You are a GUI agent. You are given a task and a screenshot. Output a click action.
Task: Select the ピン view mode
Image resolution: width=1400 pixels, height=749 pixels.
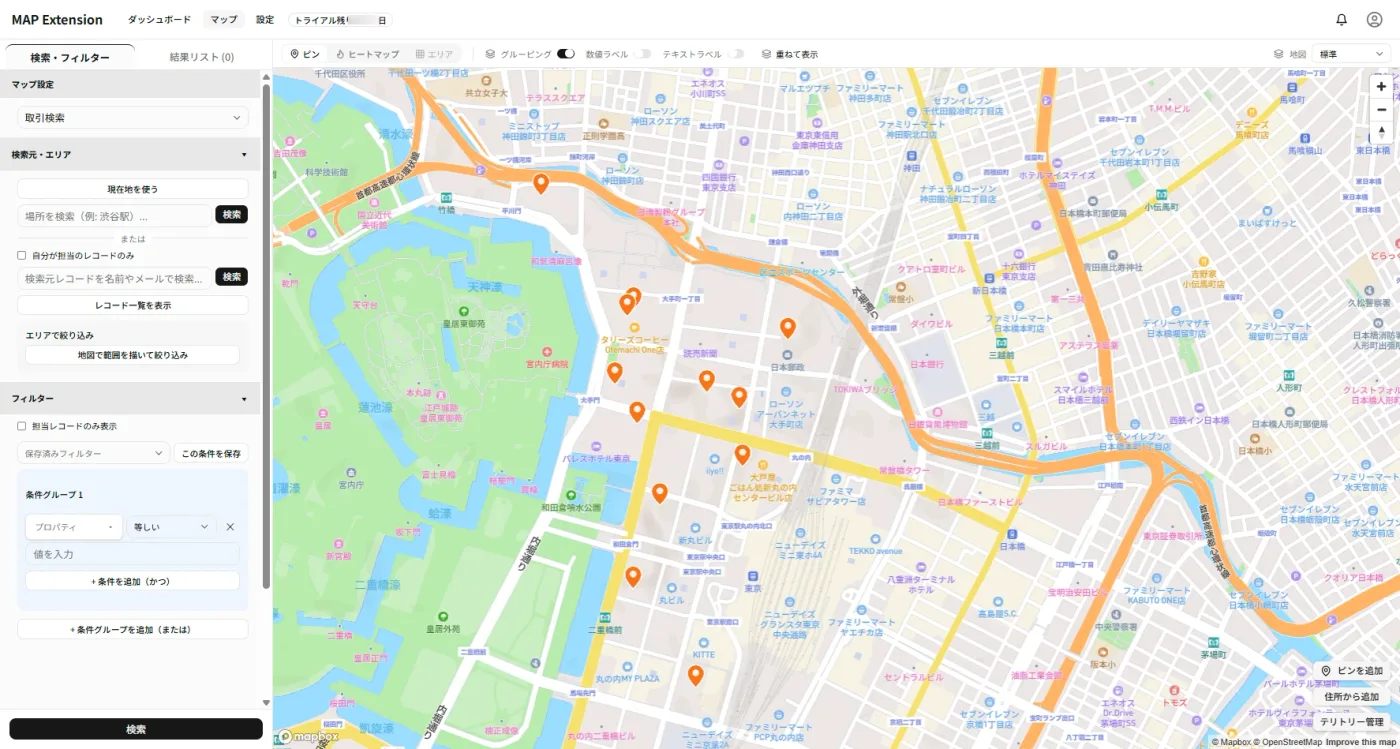pyautogui.click(x=305, y=54)
